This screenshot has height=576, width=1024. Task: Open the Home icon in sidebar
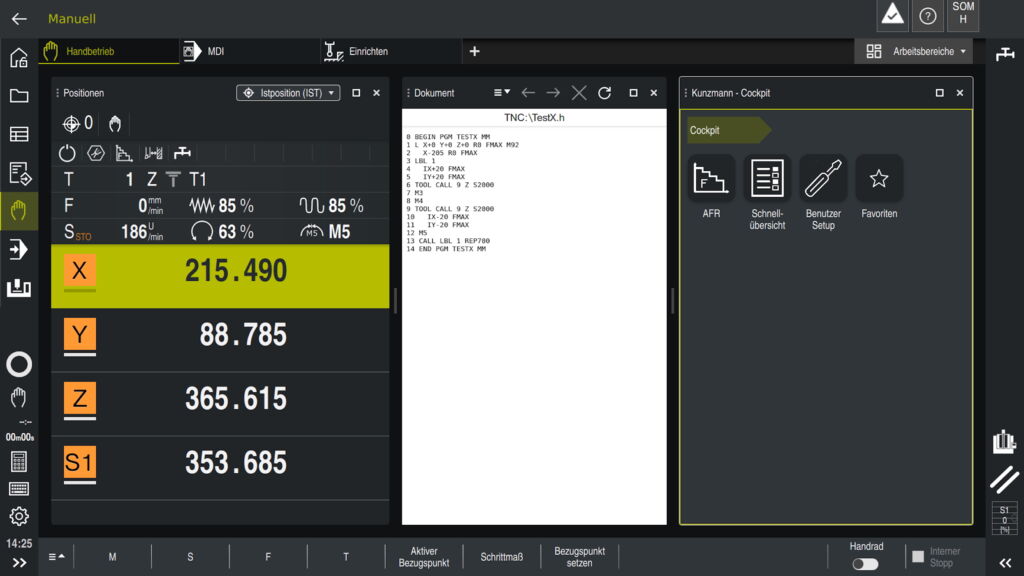pyautogui.click(x=19, y=57)
